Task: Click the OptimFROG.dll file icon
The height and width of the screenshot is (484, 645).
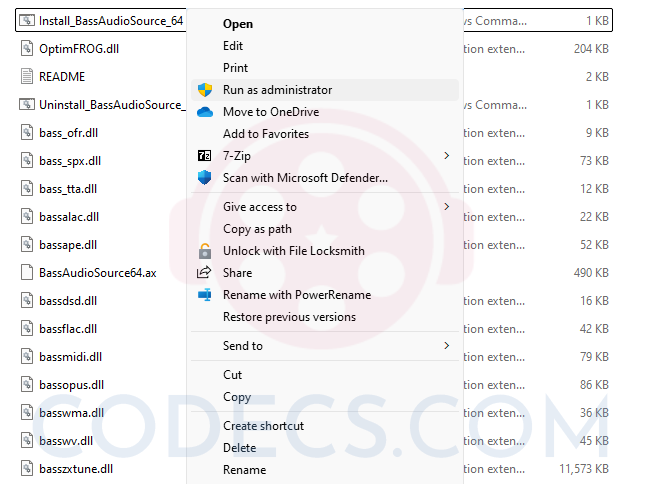Action: [27, 49]
